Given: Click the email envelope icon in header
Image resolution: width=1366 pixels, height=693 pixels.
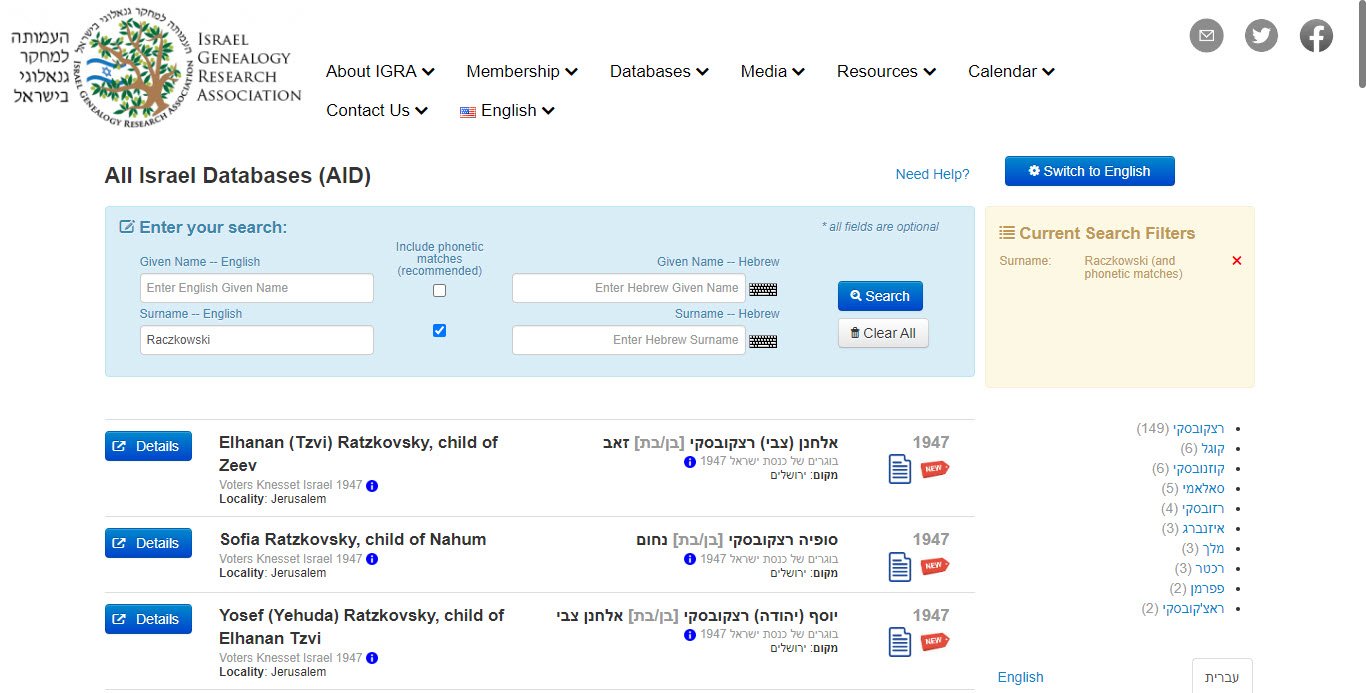Looking at the screenshot, I should coord(1206,36).
